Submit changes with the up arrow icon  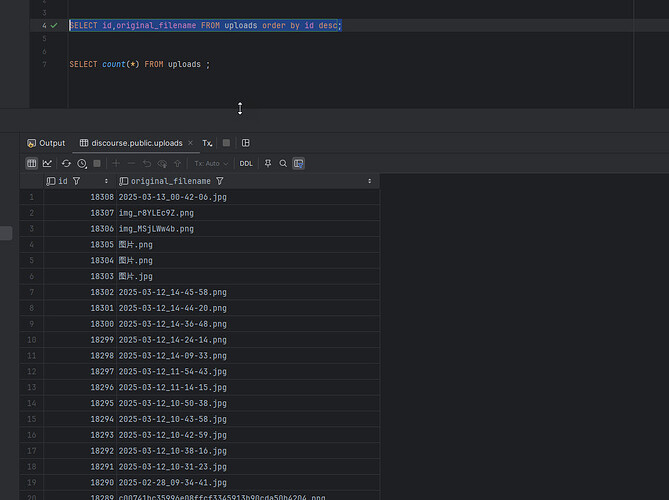pos(177,163)
